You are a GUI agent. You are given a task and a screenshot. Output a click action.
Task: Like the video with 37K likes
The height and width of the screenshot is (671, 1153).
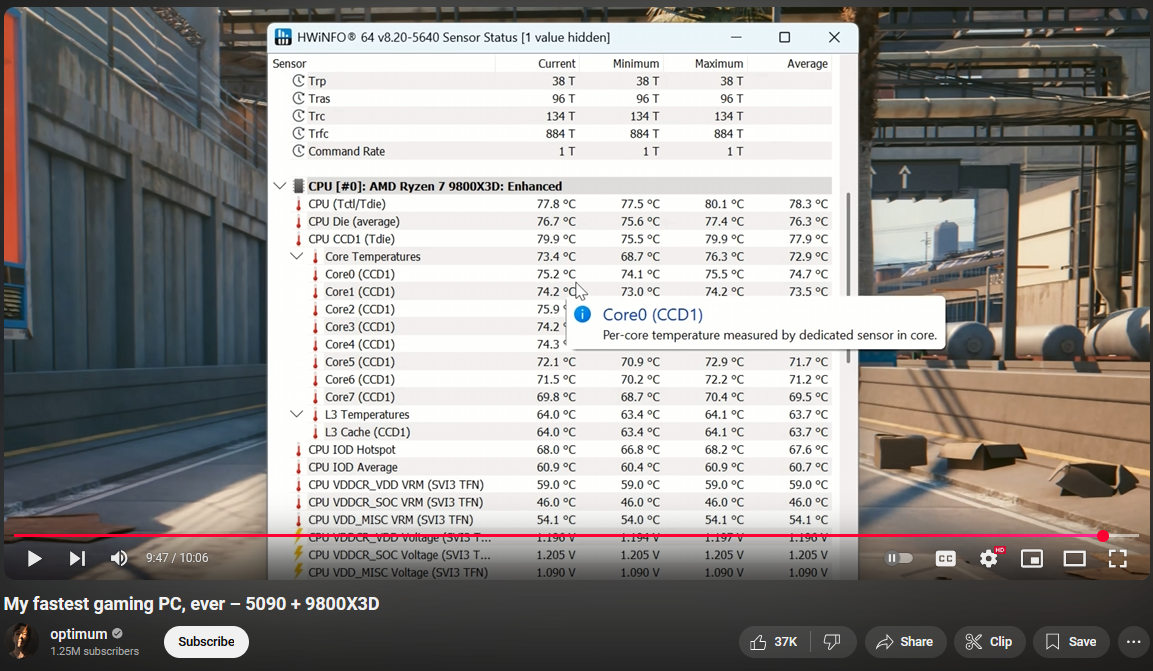(x=774, y=642)
